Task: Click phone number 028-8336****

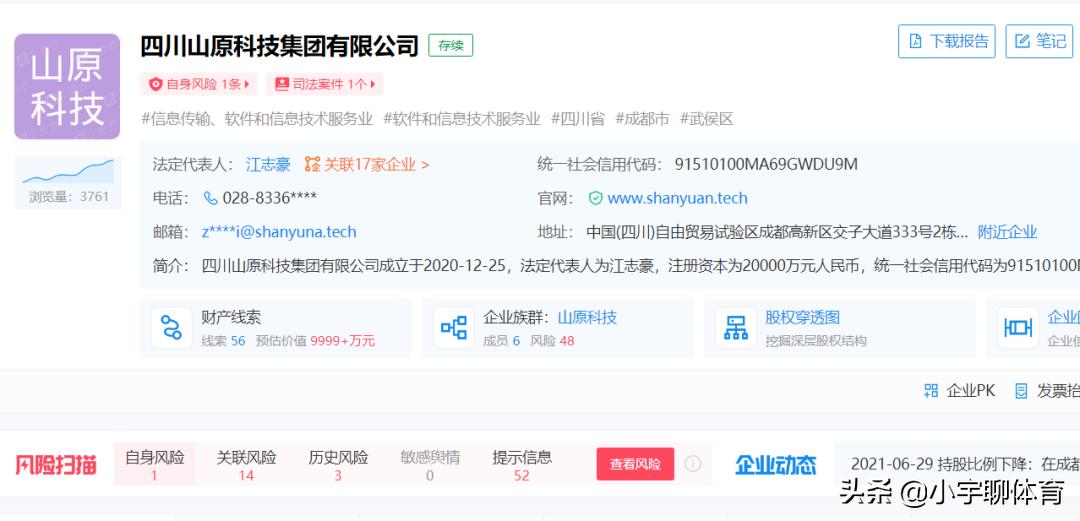Action: click(269, 198)
